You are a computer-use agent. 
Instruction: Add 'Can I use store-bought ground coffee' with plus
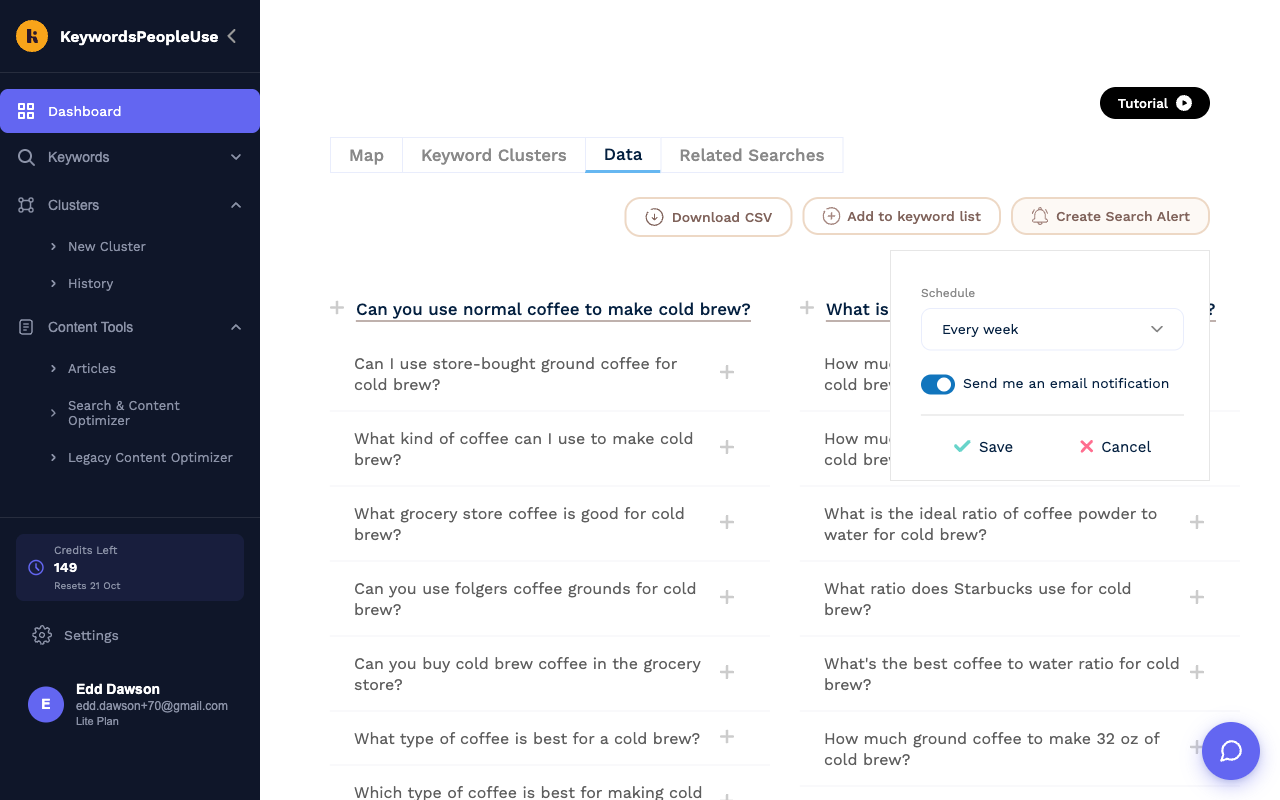coord(727,372)
